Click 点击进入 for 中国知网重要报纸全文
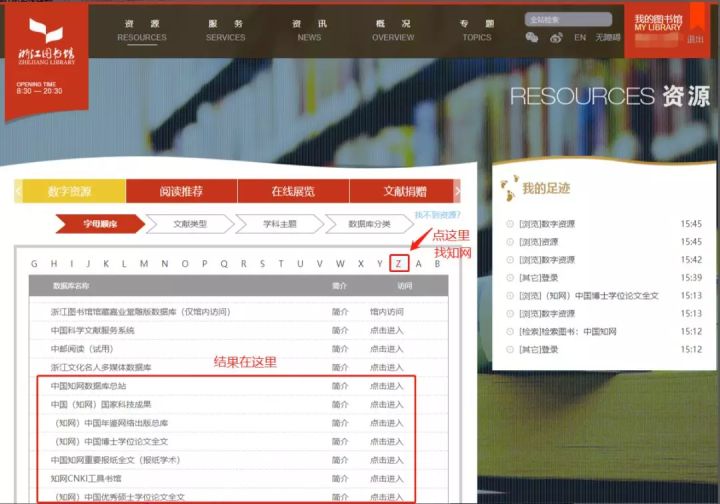The image size is (720, 504). [387, 460]
